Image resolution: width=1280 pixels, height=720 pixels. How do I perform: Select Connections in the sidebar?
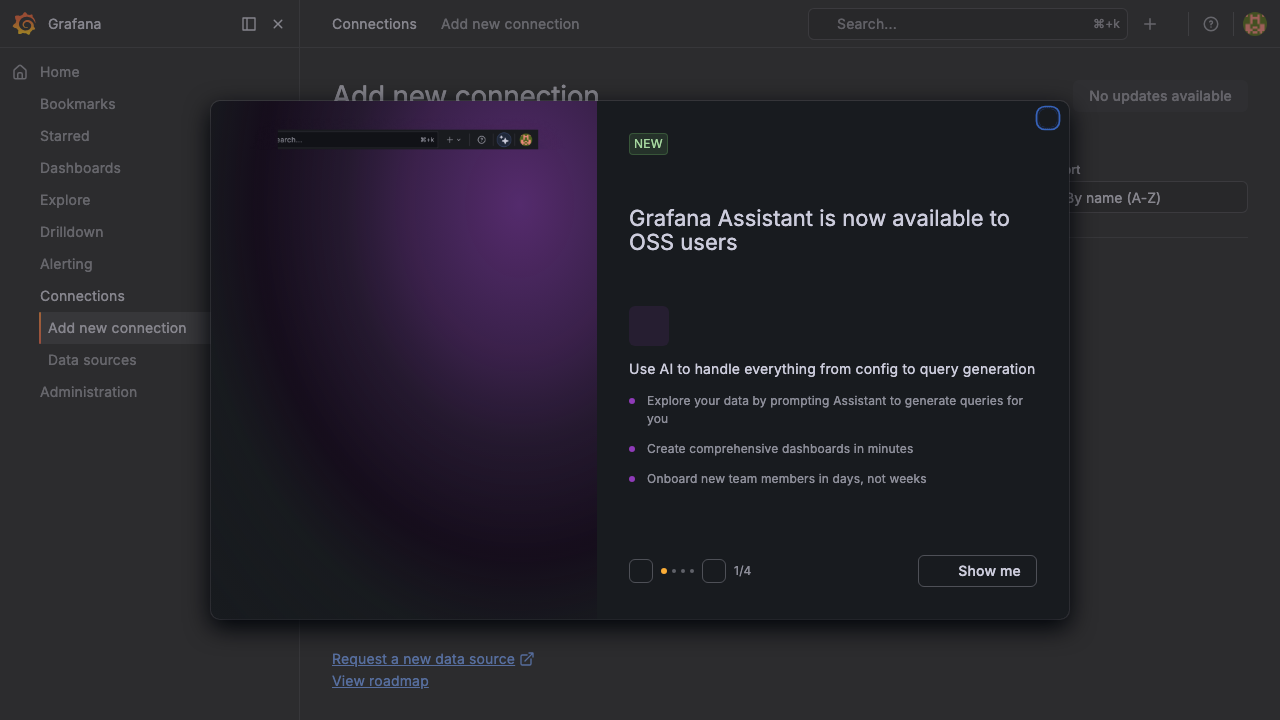[x=82, y=296]
